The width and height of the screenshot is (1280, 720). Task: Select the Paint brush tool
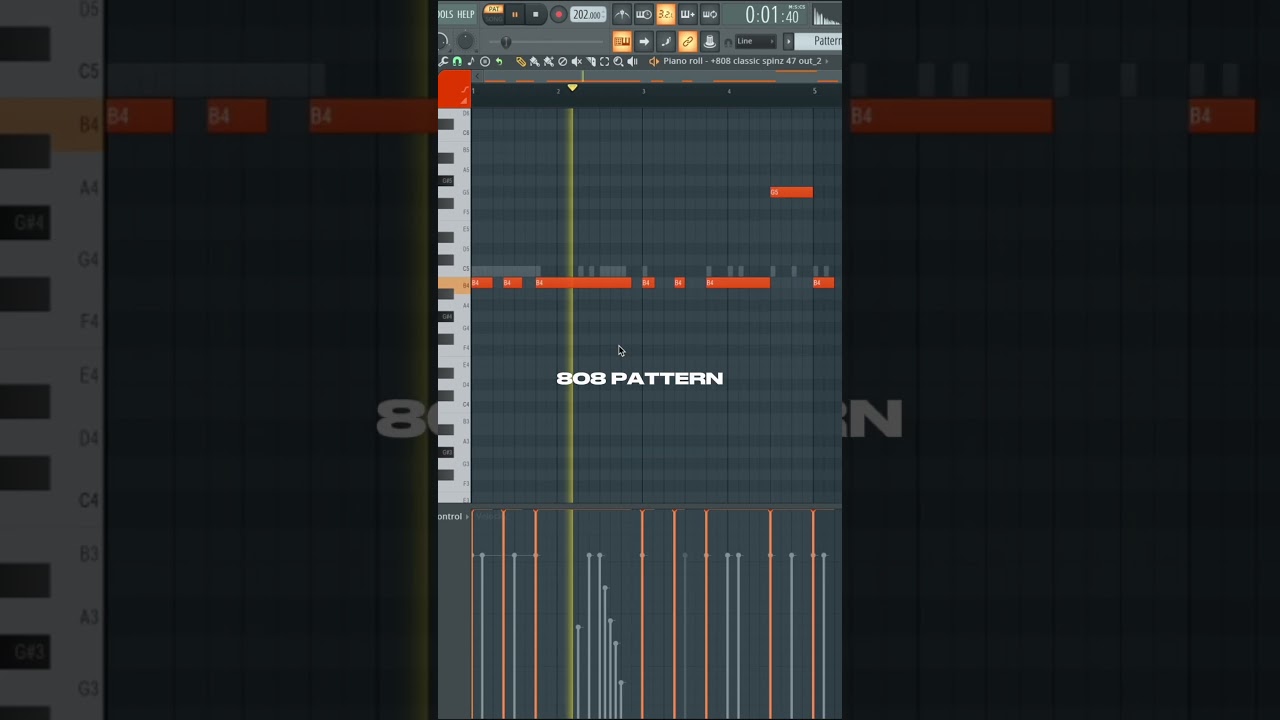coord(535,61)
